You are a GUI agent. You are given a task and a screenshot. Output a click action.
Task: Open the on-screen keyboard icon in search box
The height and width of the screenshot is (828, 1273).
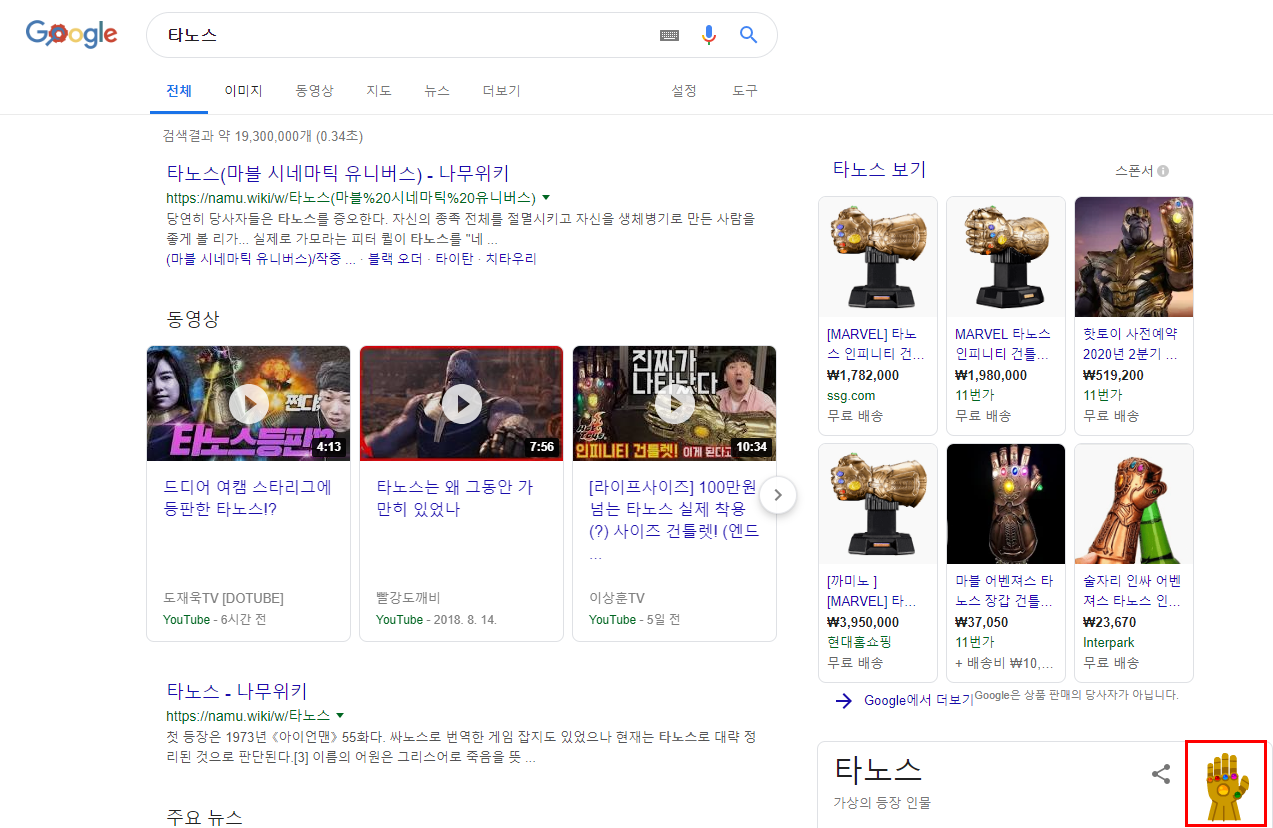click(x=669, y=35)
